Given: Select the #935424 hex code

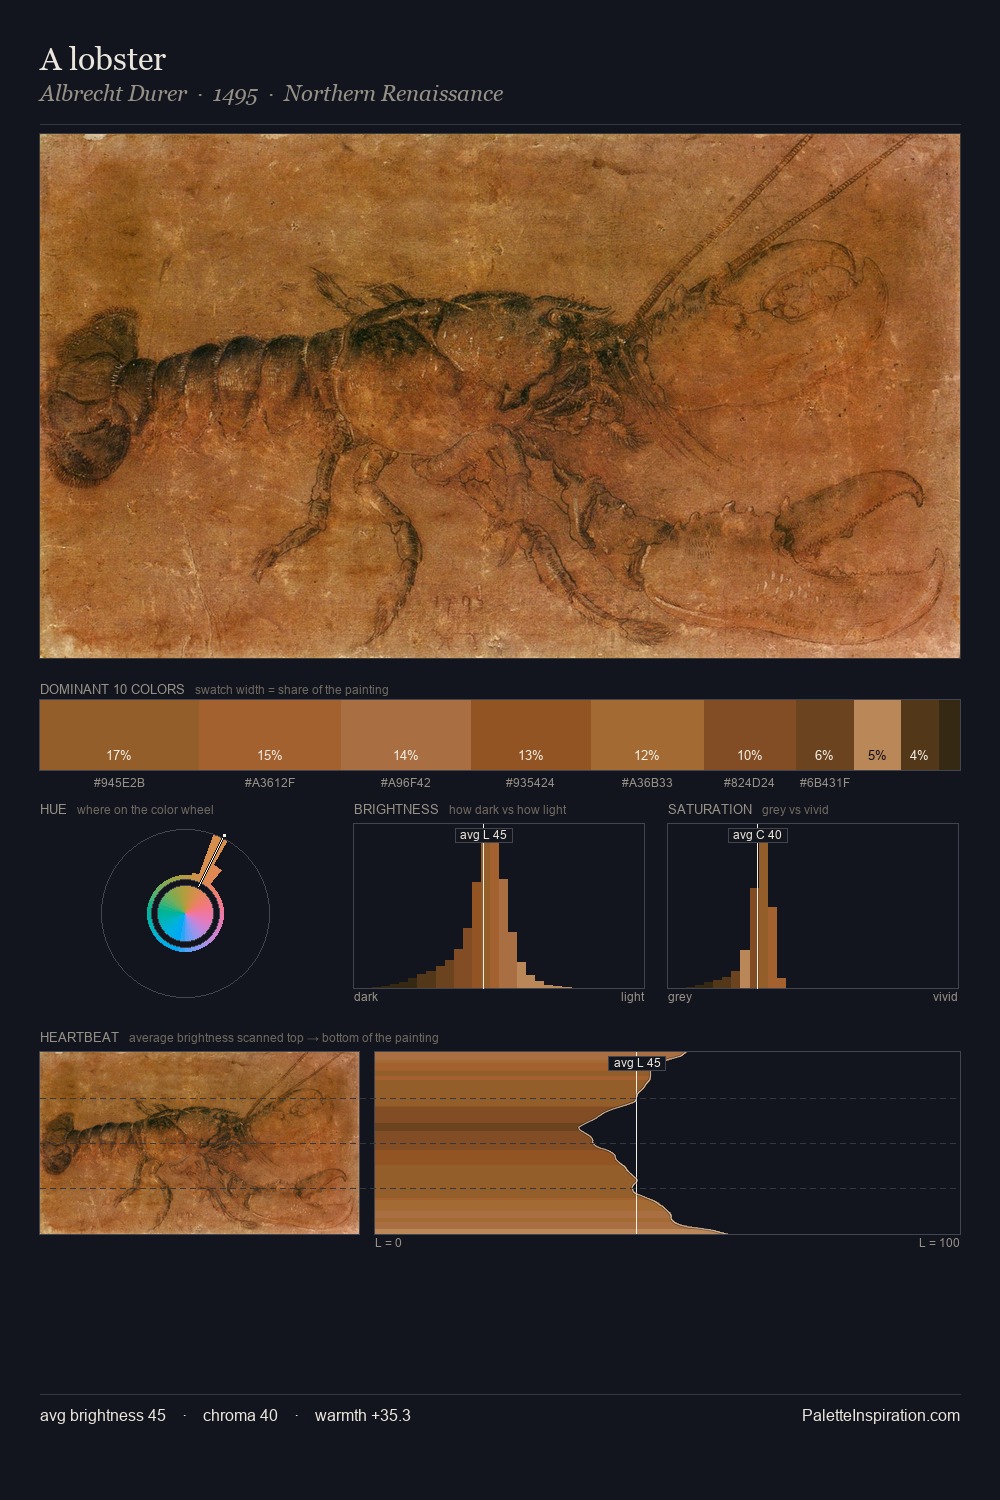Looking at the screenshot, I should coord(530,783).
